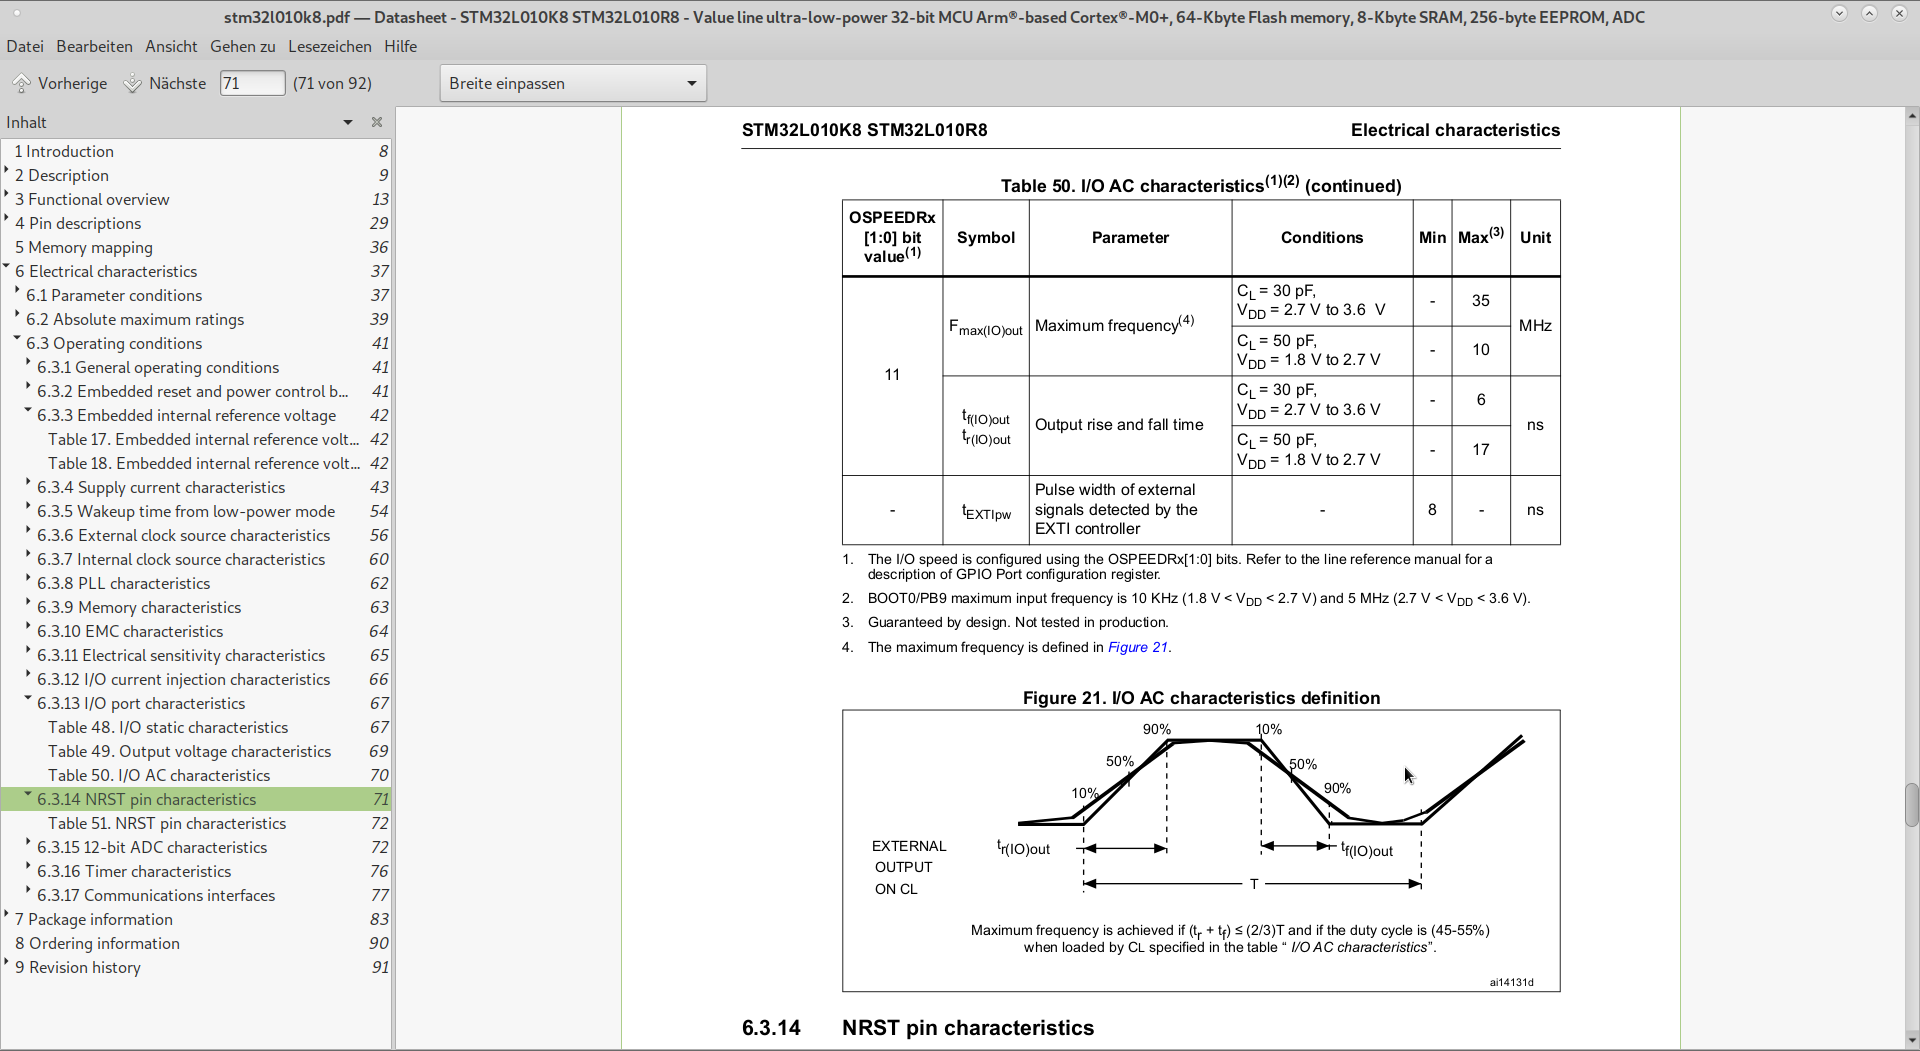Select 6.3.15 12-bit ADC characteristics
Image resolution: width=1920 pixels, height=1051 pixels.
pos(196,847)
